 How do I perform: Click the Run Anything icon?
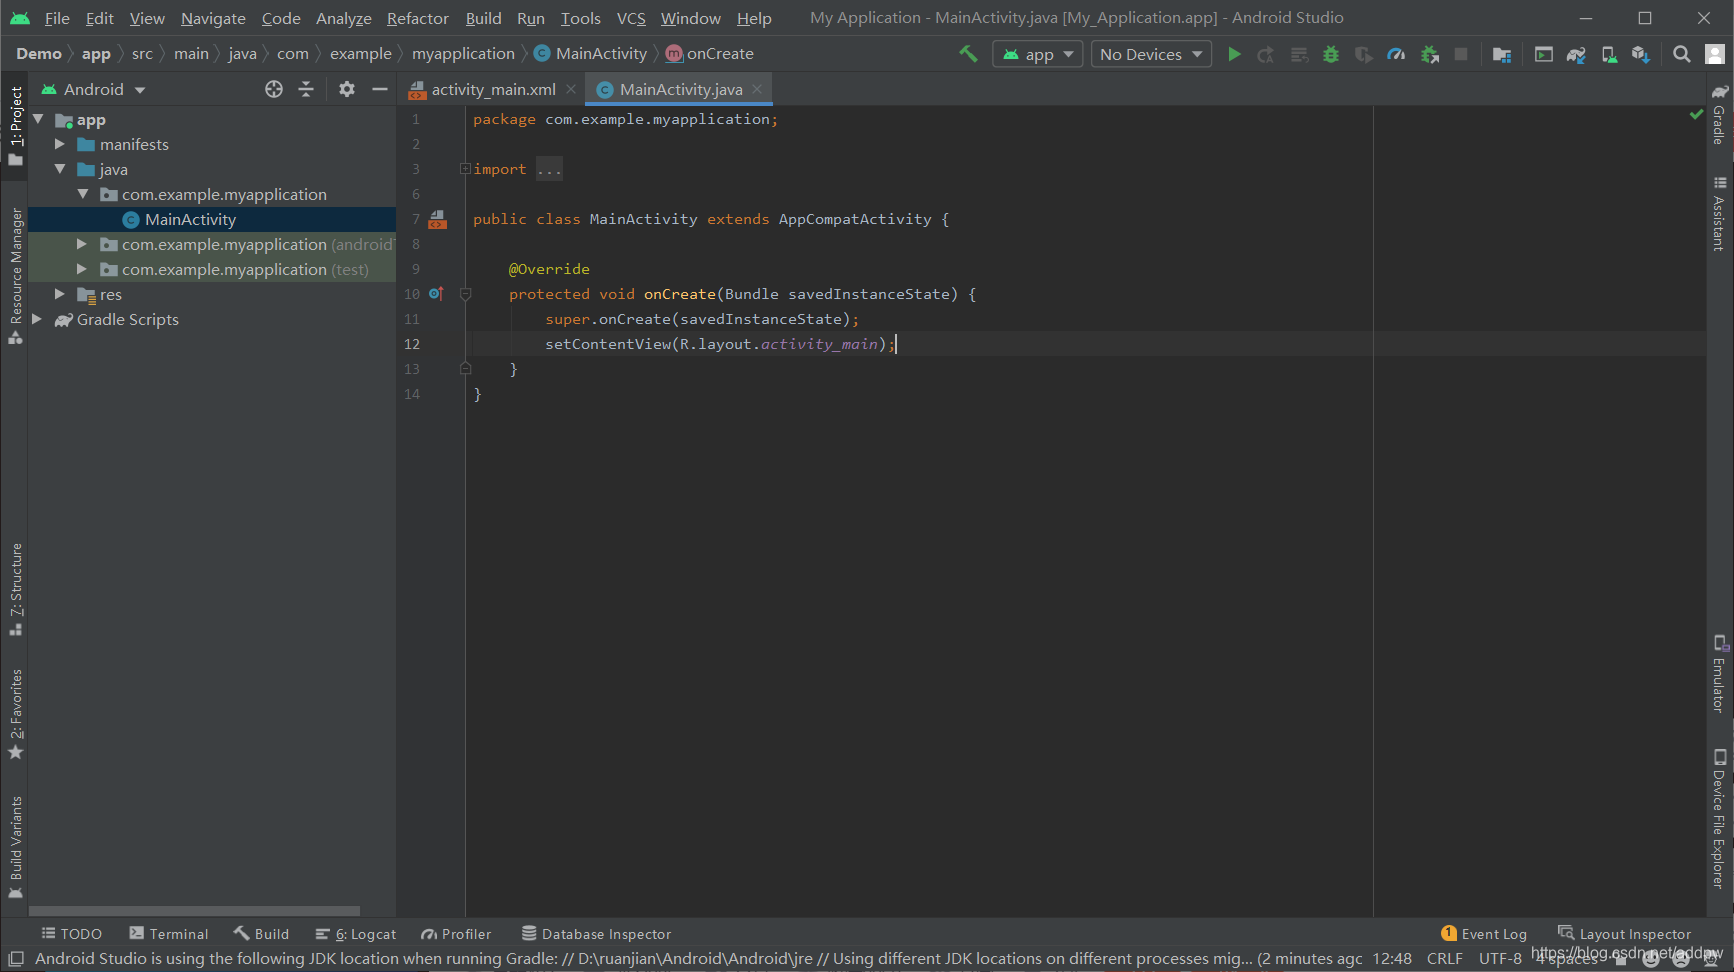(1544, 54)
